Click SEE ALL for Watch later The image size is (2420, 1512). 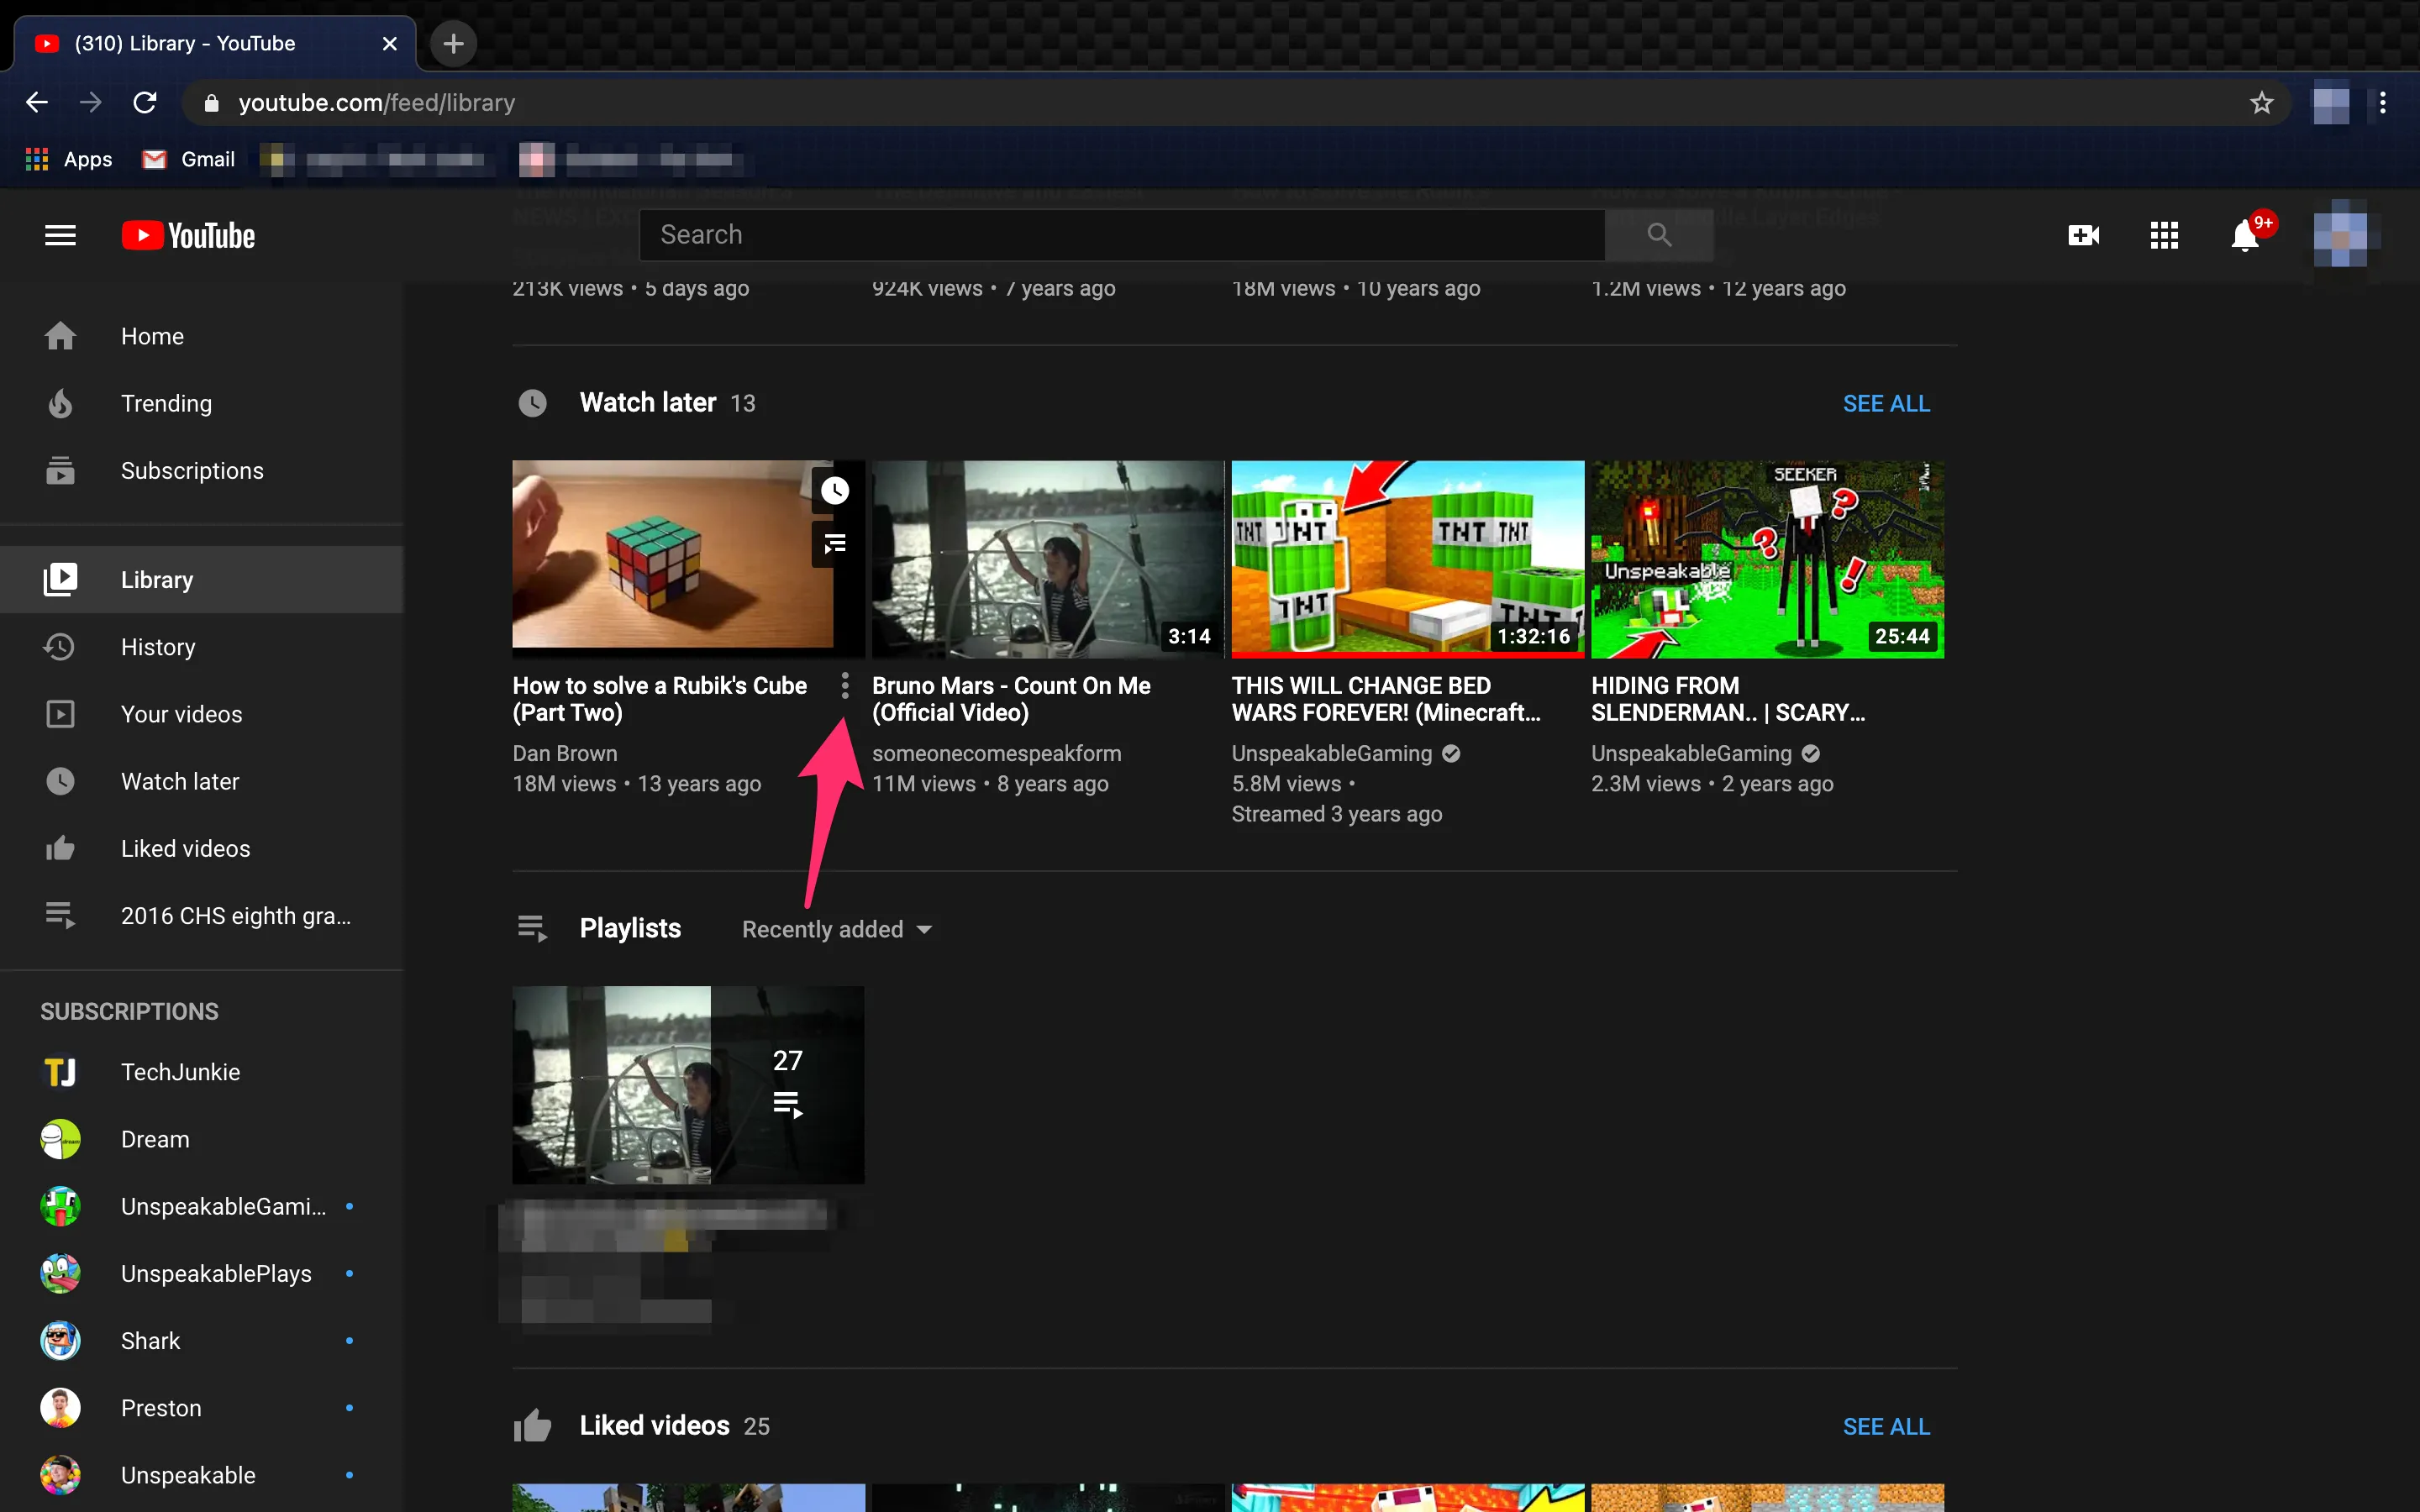coord(1887,402)
